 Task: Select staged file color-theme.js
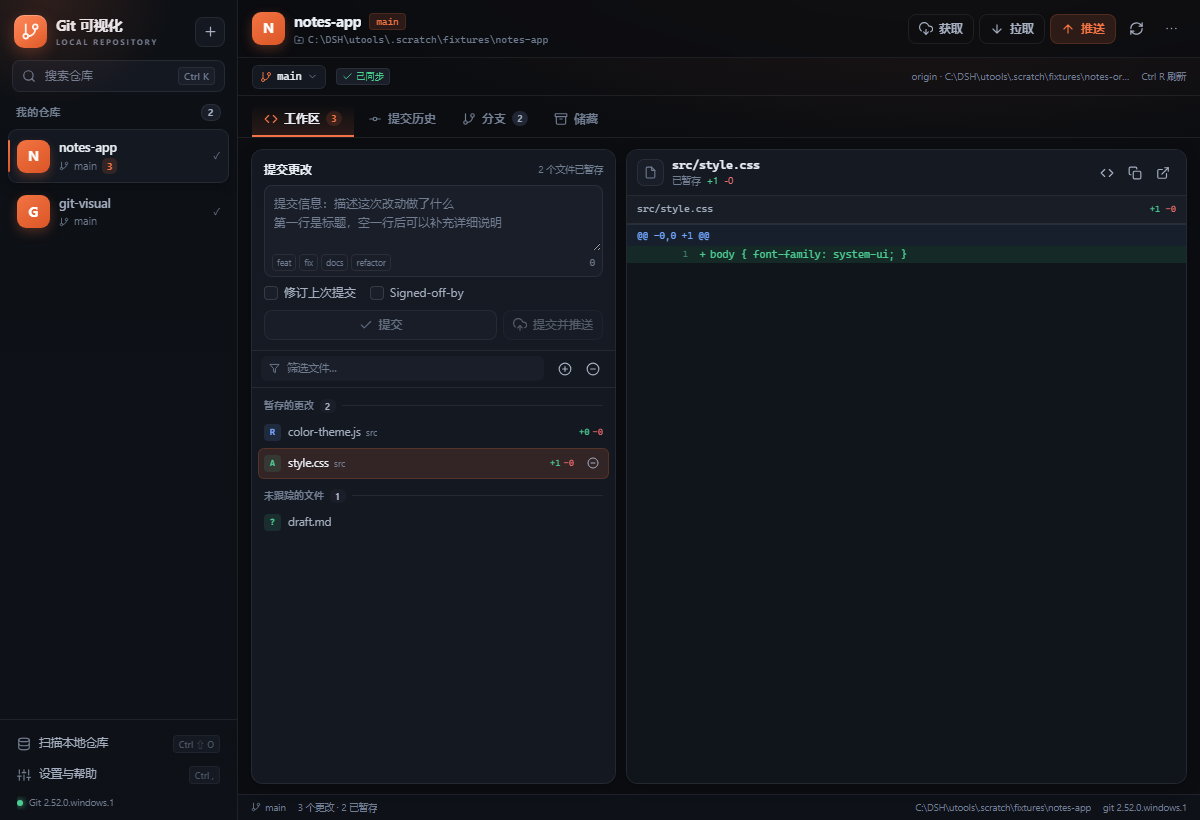point(433,432)
